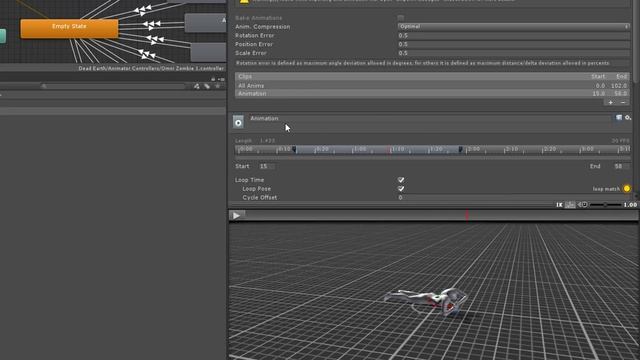Click the timeline ruler at 1:00
The width and height of the screenshot is (640, 360).
coord(360,149)
